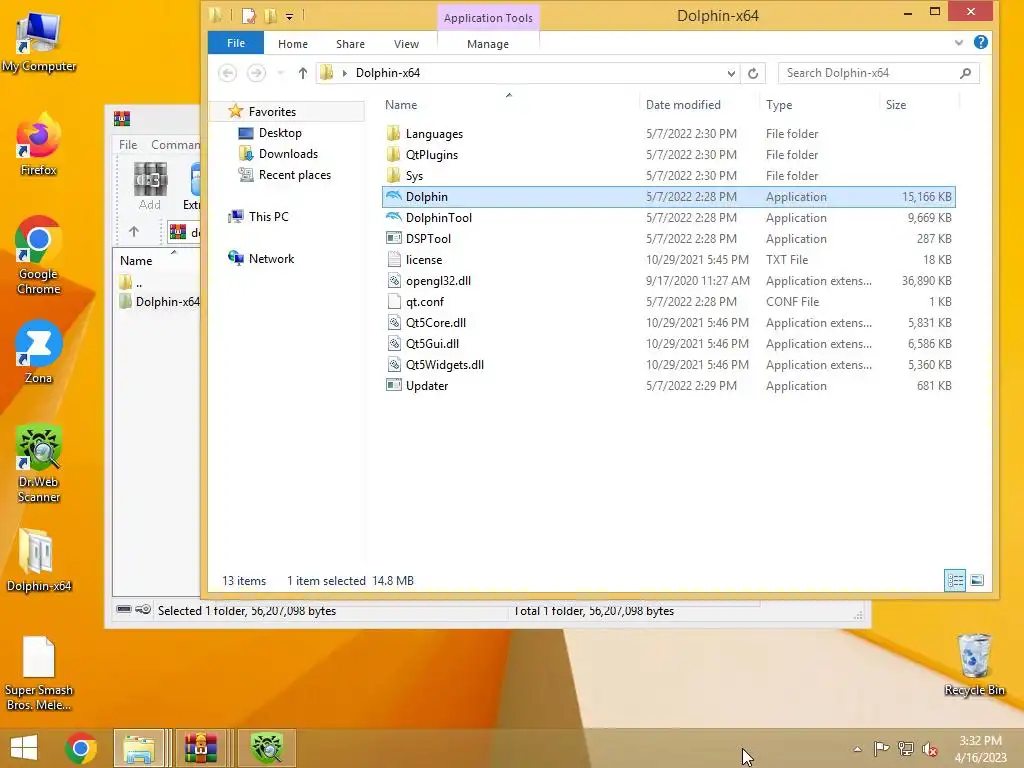This screenshot has height=768, width=1024.
Task: Sort by the Size column header
Action: [x=895, y=104]
